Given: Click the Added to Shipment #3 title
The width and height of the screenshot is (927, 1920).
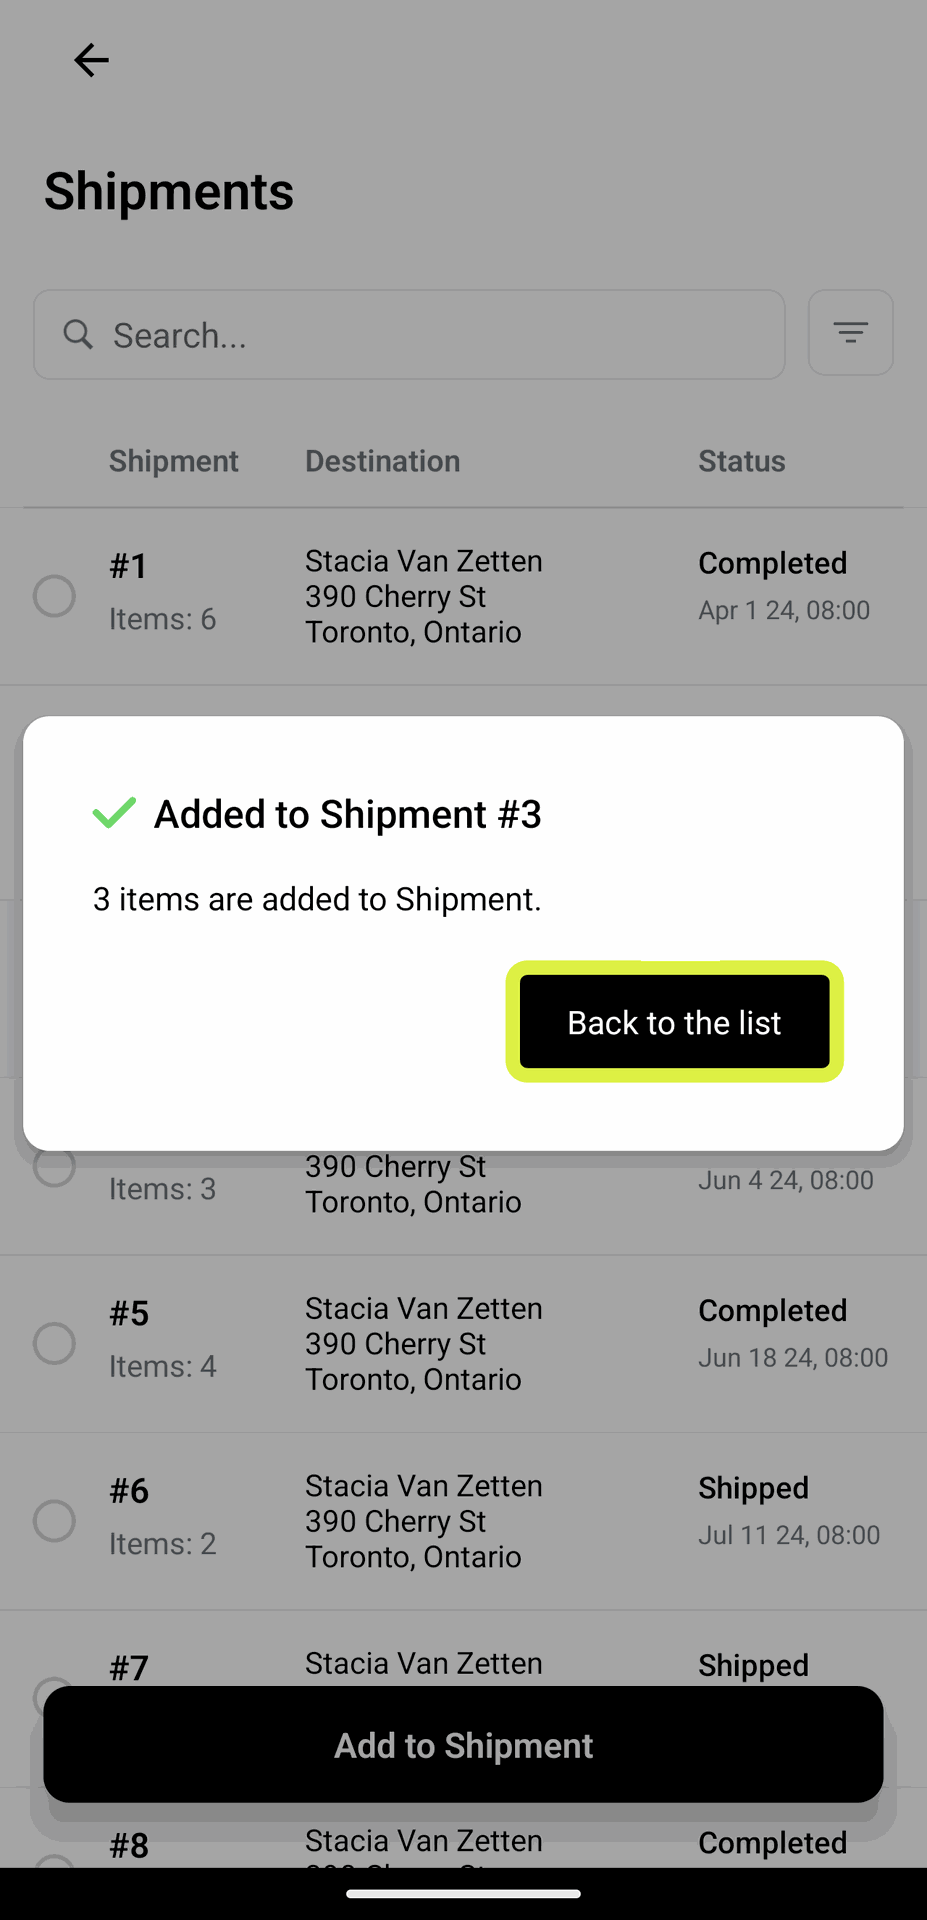Looking at the screenshot, I should (347, 814).
